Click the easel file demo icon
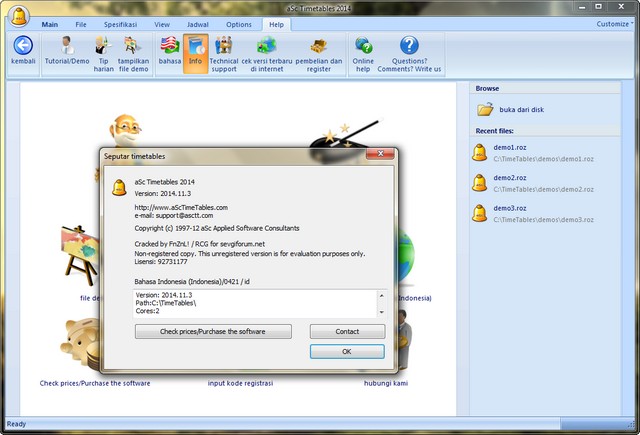The height and width of the screenshot is (435, 640). 80,255
